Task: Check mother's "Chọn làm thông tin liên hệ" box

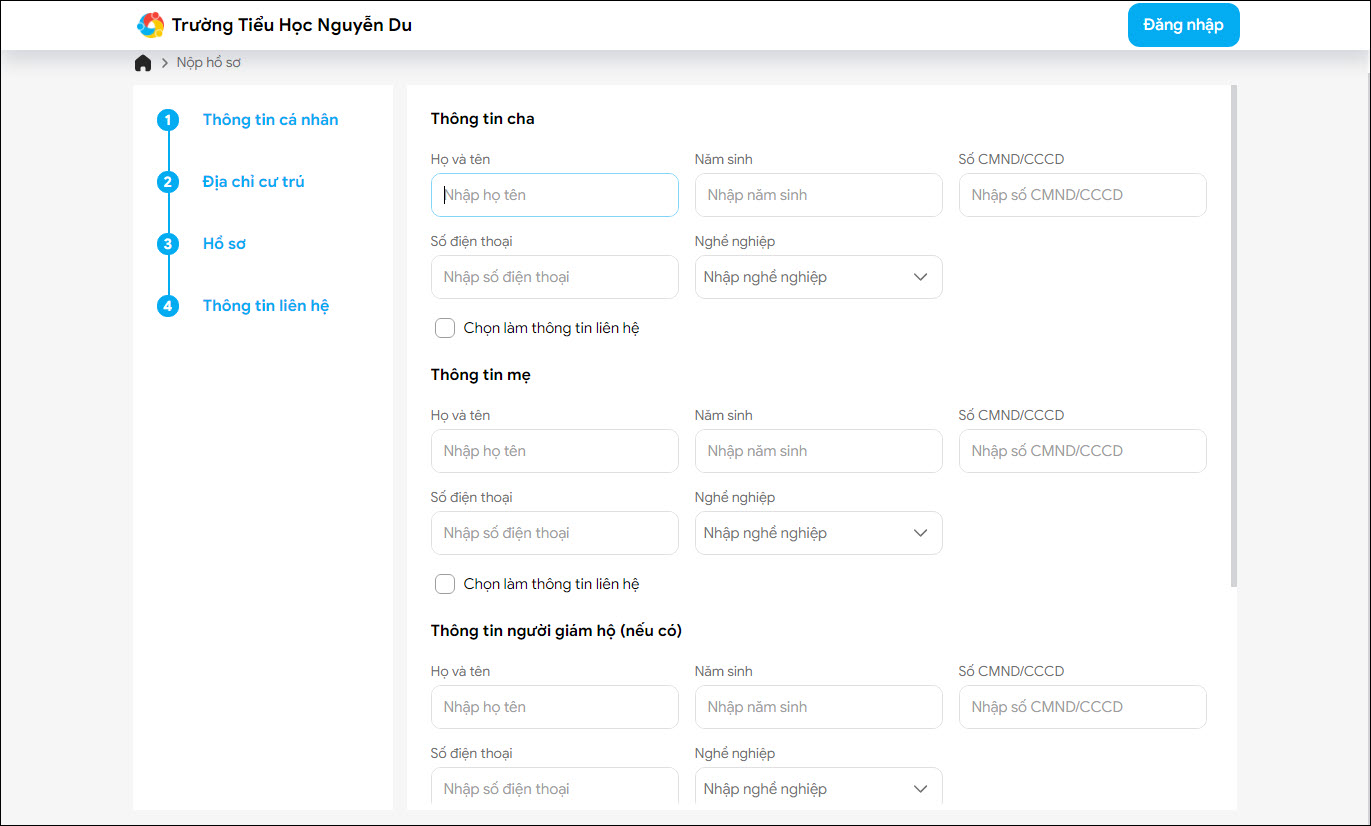Action: [445, 584]
